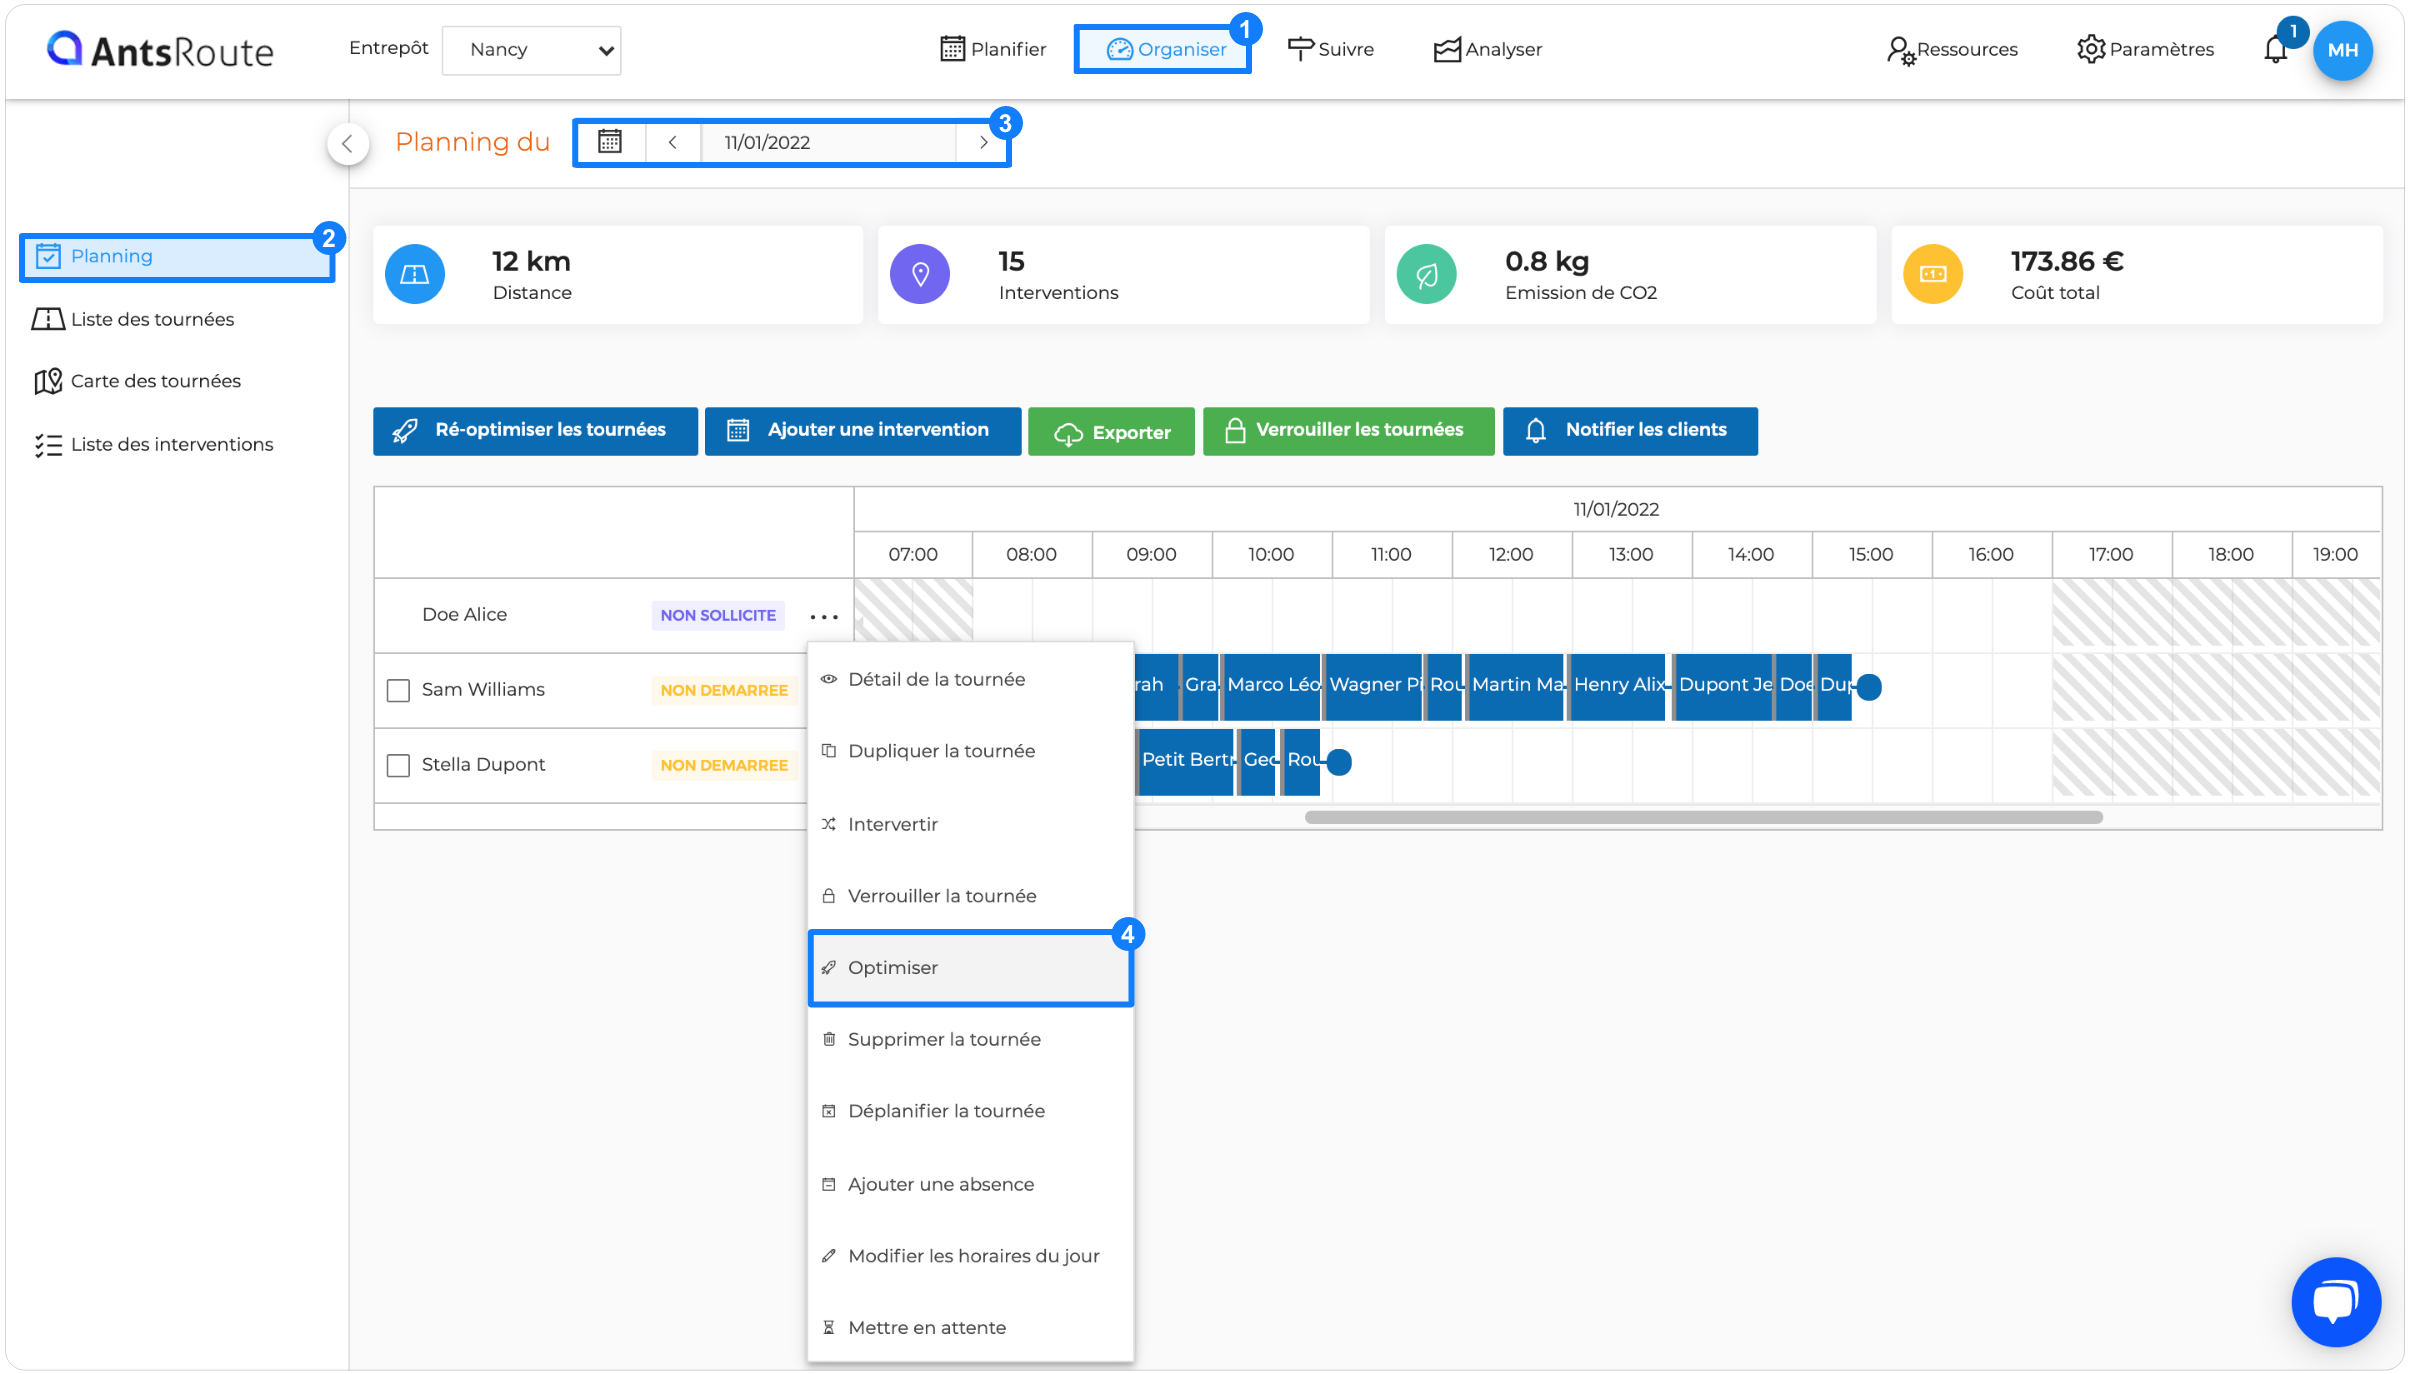The image size is (2409, 1374).
Task: Go to the previous planning day
Action: [x=673, y=142]
